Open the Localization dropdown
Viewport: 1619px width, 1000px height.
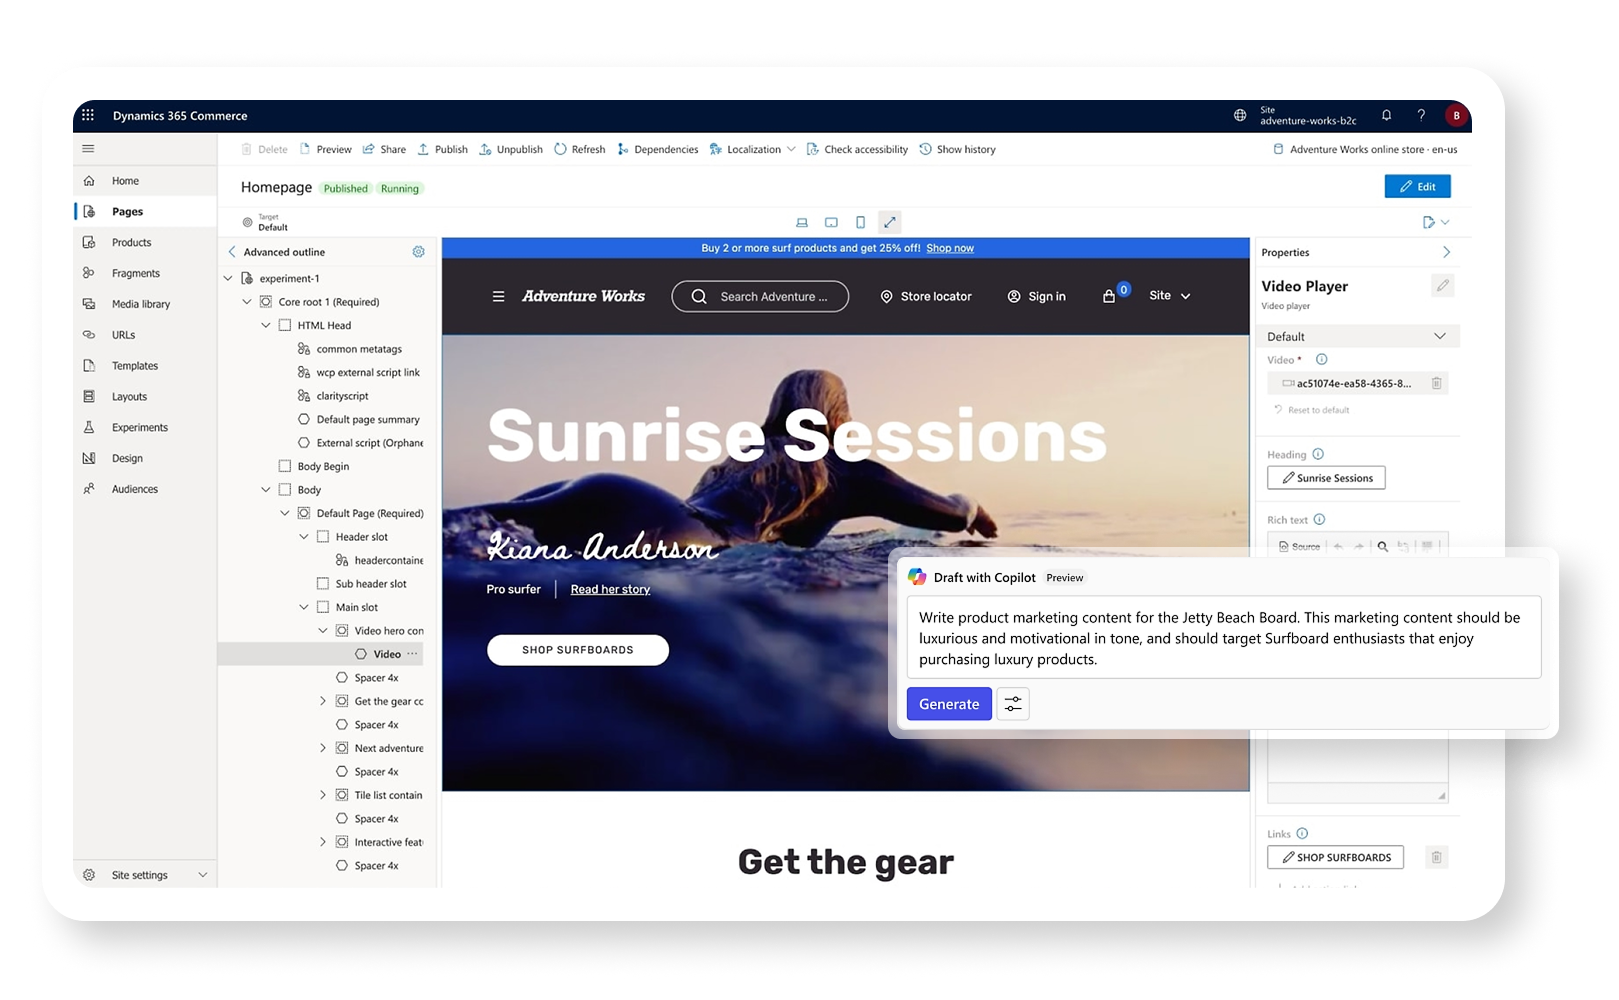753,149
